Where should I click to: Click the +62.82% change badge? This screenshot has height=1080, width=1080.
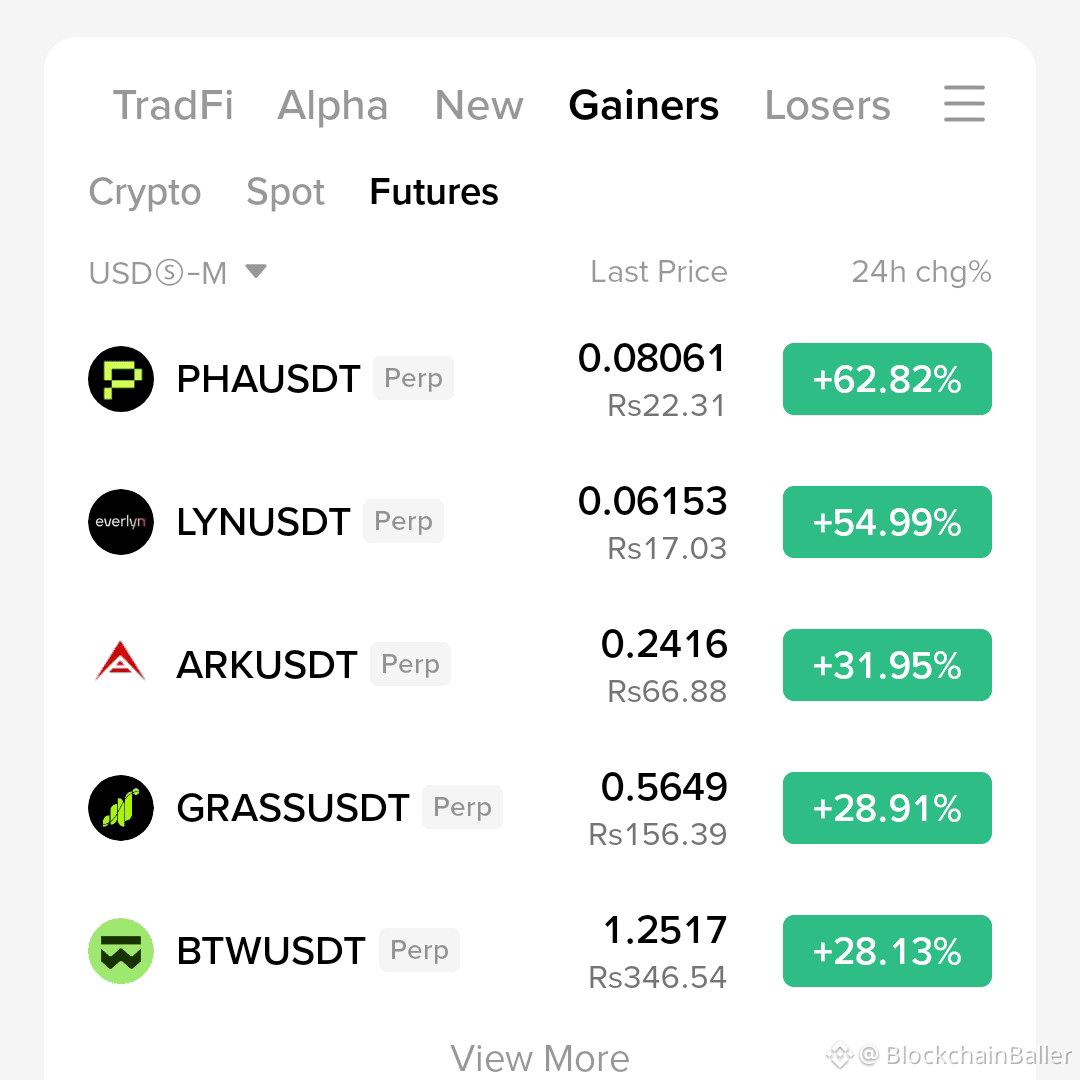point(887,379)
